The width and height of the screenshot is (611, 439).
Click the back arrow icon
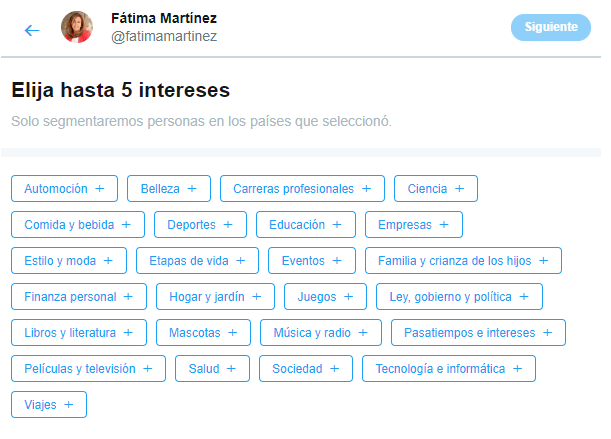[32, 30]
